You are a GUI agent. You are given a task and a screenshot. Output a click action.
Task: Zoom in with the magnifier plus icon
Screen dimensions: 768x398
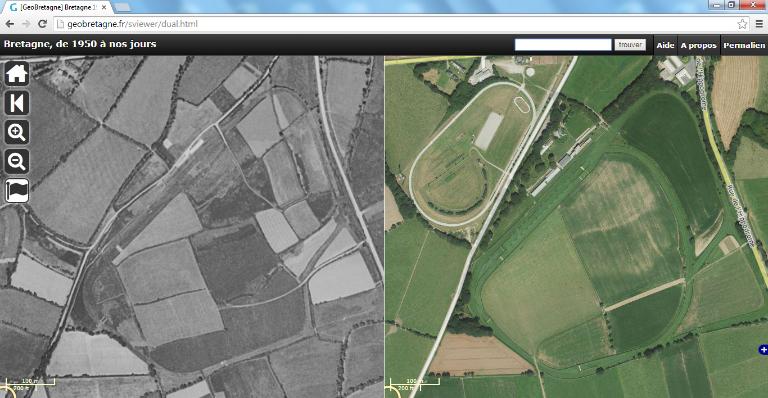pos(17,132)
